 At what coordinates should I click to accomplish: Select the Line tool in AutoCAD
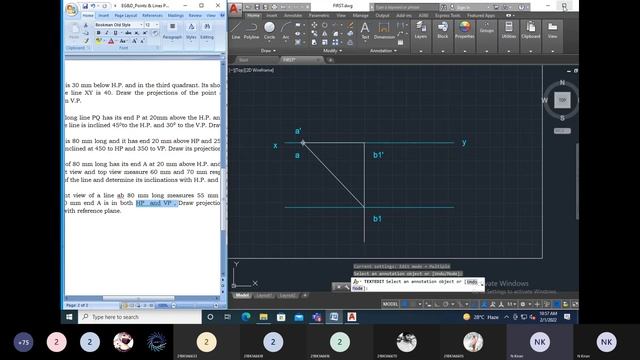click(236, 31)
